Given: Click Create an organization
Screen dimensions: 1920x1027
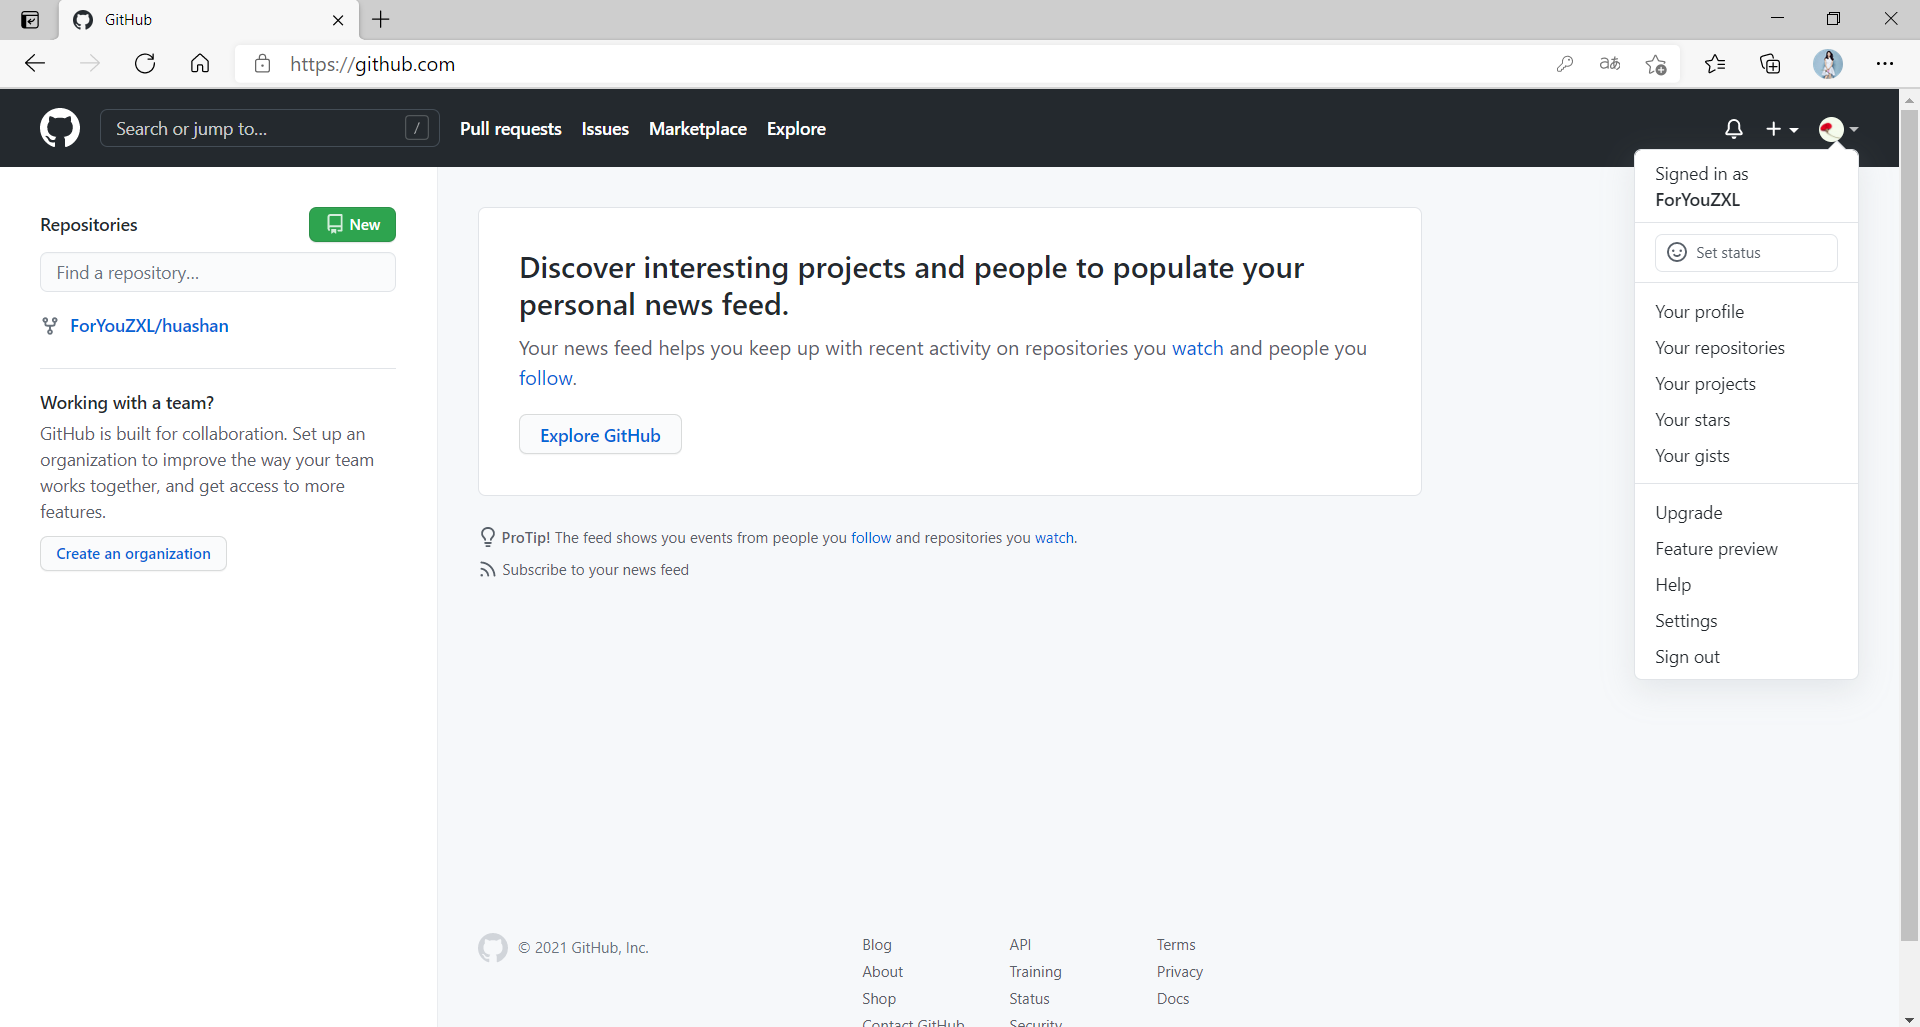Looking at the screenshot, I should tap(133, 554).
